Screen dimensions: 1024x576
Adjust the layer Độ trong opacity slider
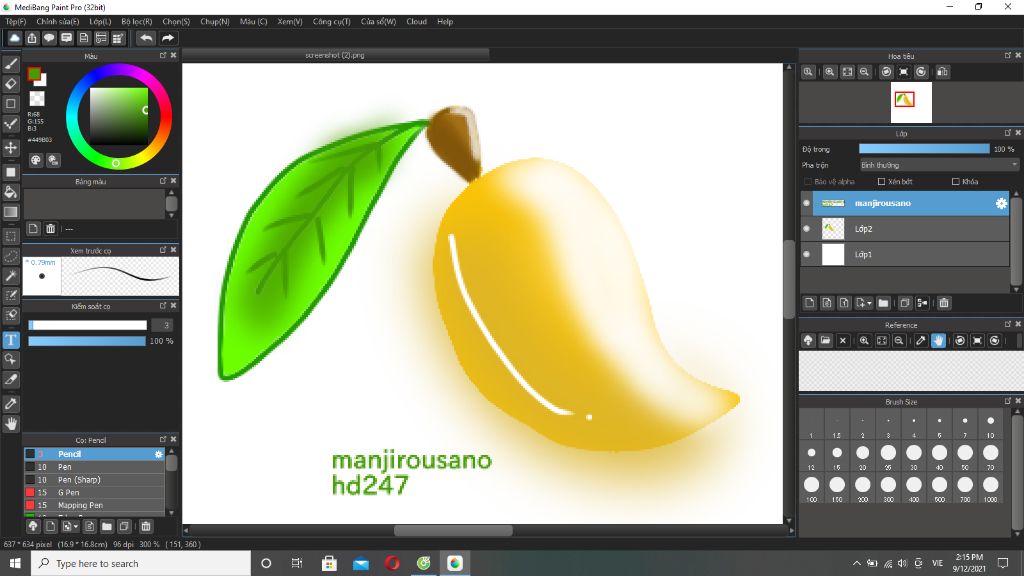924,149
